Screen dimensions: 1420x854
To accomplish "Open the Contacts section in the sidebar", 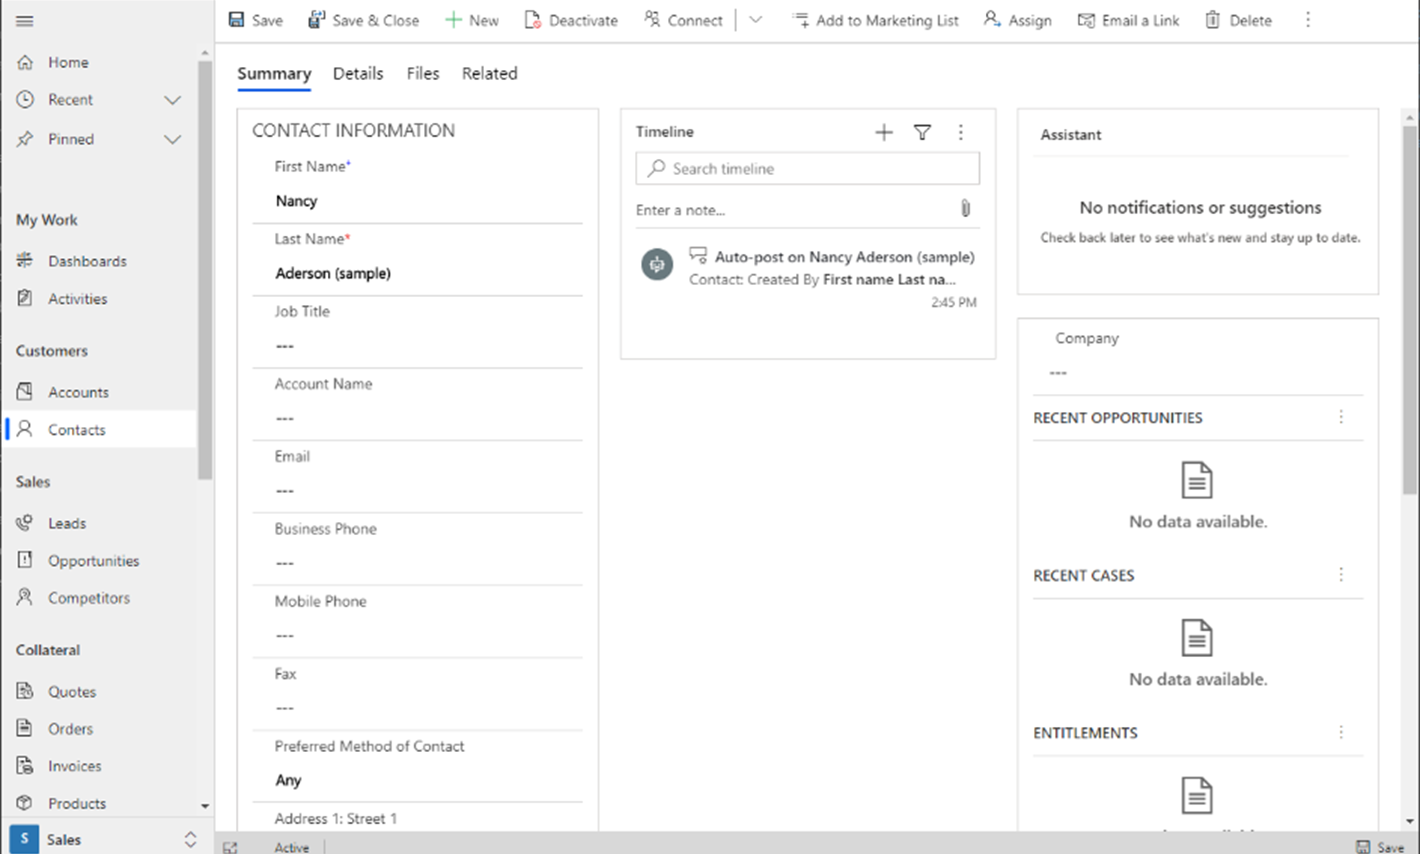I will (78, 429).
